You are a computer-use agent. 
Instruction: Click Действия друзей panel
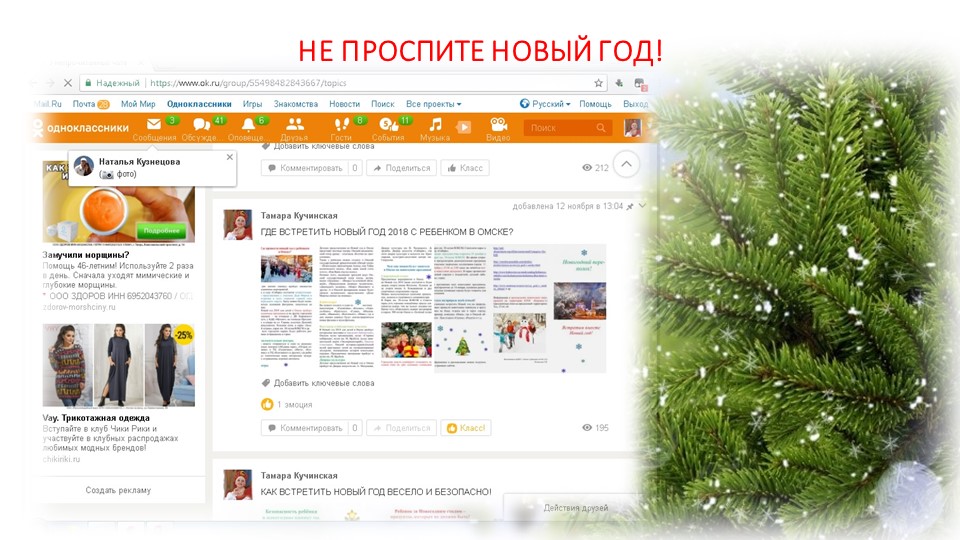coord(576,508)
